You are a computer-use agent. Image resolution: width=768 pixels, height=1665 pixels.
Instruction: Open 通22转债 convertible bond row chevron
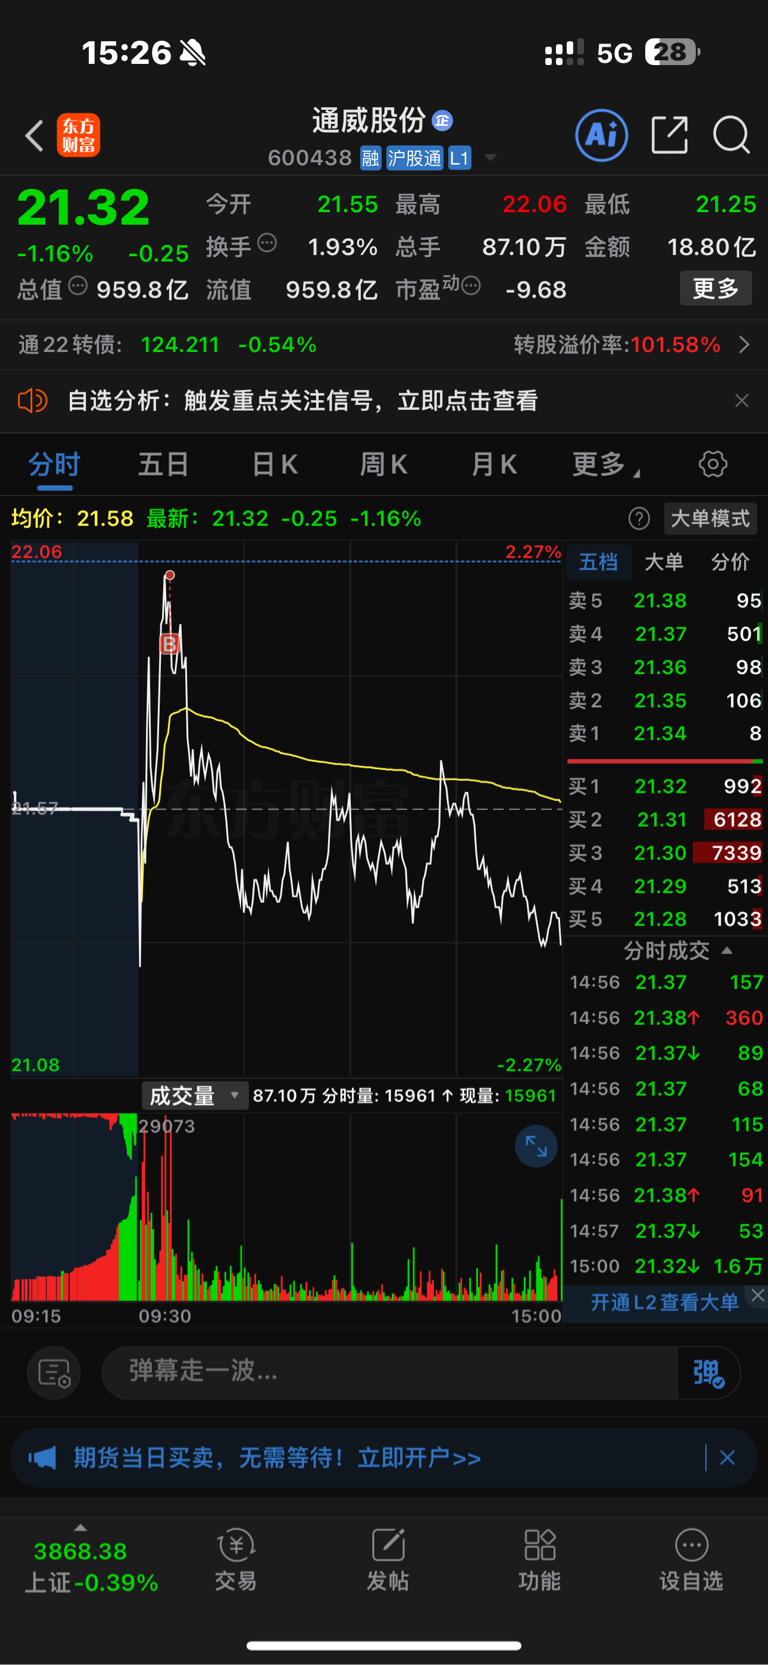(744, 345)
